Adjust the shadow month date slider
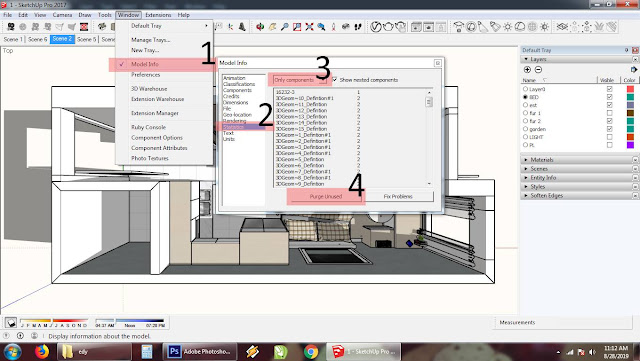Screen dimensions: 640x361 pos(53,321)
